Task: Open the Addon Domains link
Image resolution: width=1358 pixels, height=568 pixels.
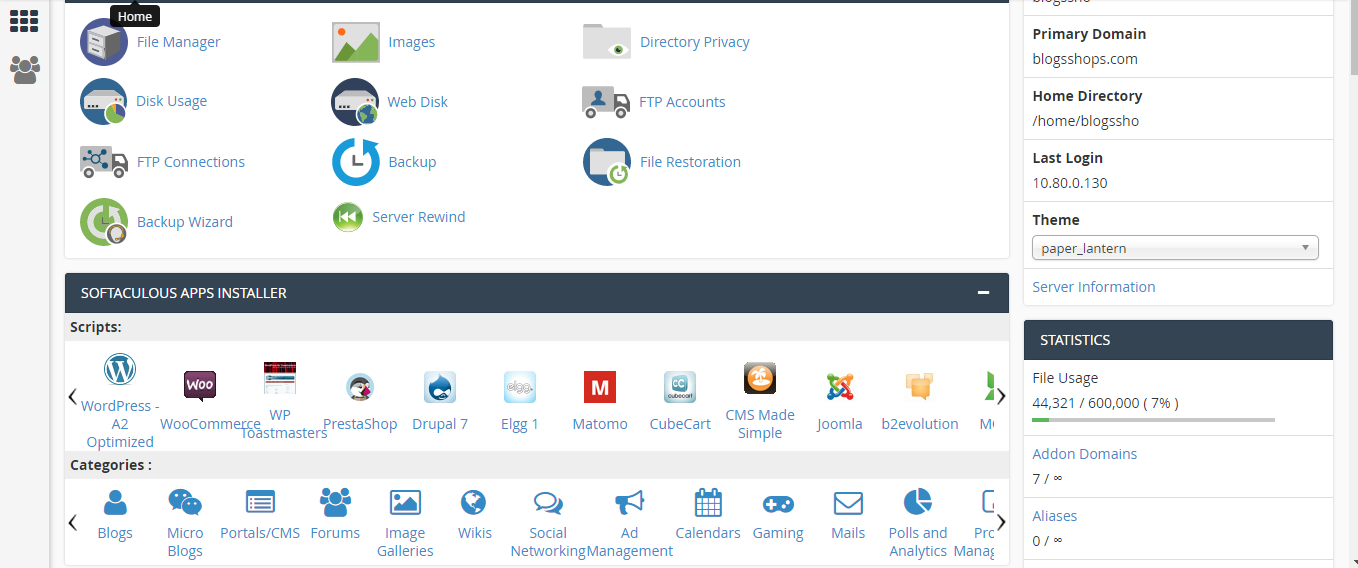Action: click(1084, 454)
